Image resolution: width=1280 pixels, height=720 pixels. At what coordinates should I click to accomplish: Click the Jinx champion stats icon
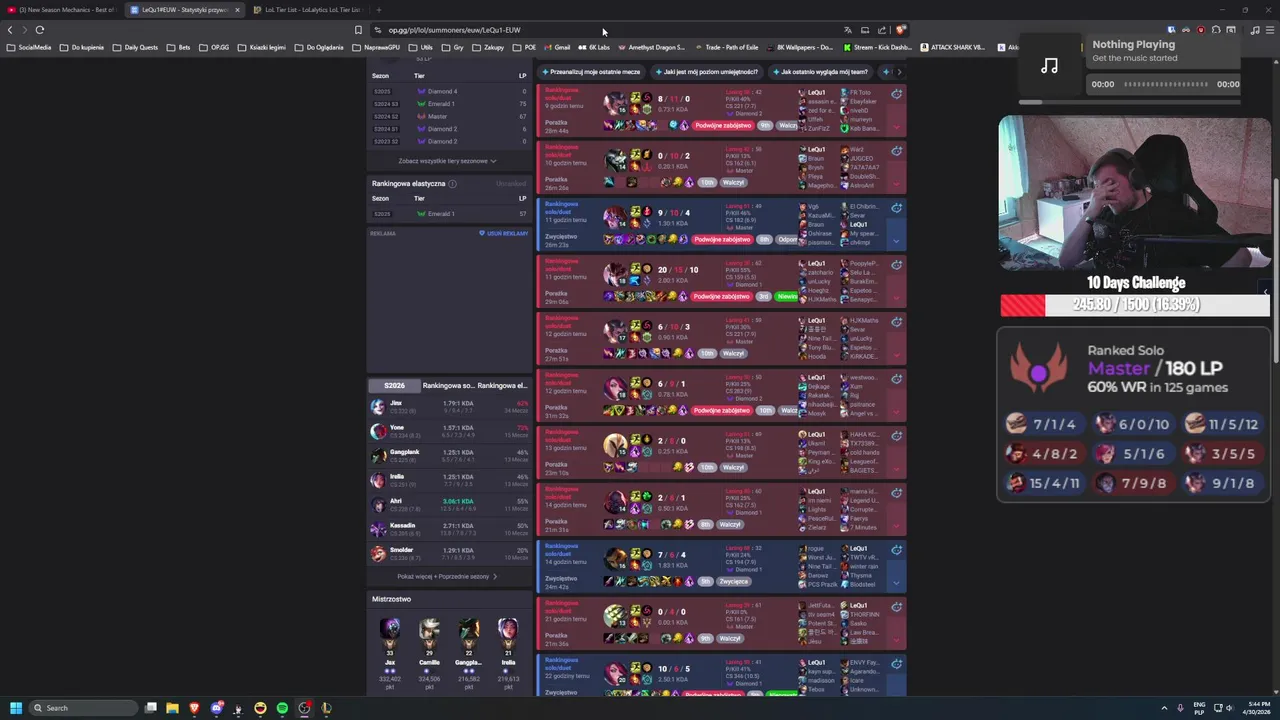[x=377, y=407]
